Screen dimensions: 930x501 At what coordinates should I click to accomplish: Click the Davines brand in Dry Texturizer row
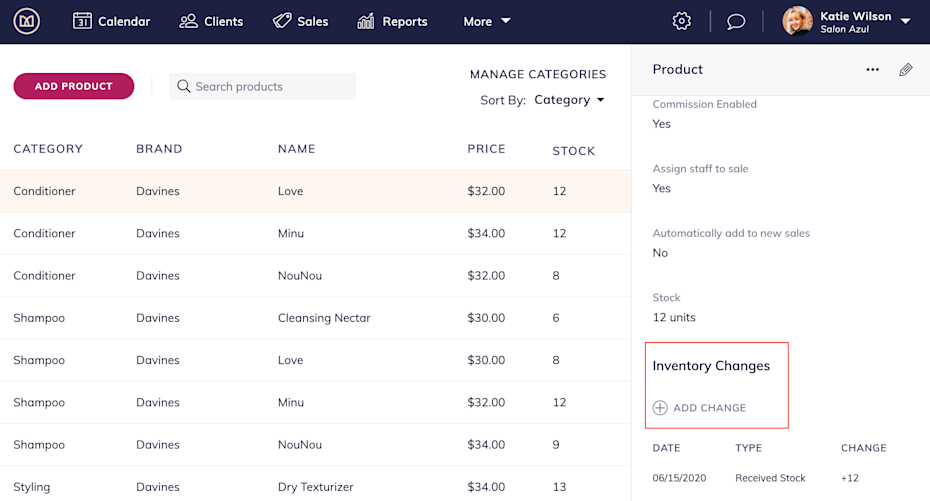click(x=158, y=487)
